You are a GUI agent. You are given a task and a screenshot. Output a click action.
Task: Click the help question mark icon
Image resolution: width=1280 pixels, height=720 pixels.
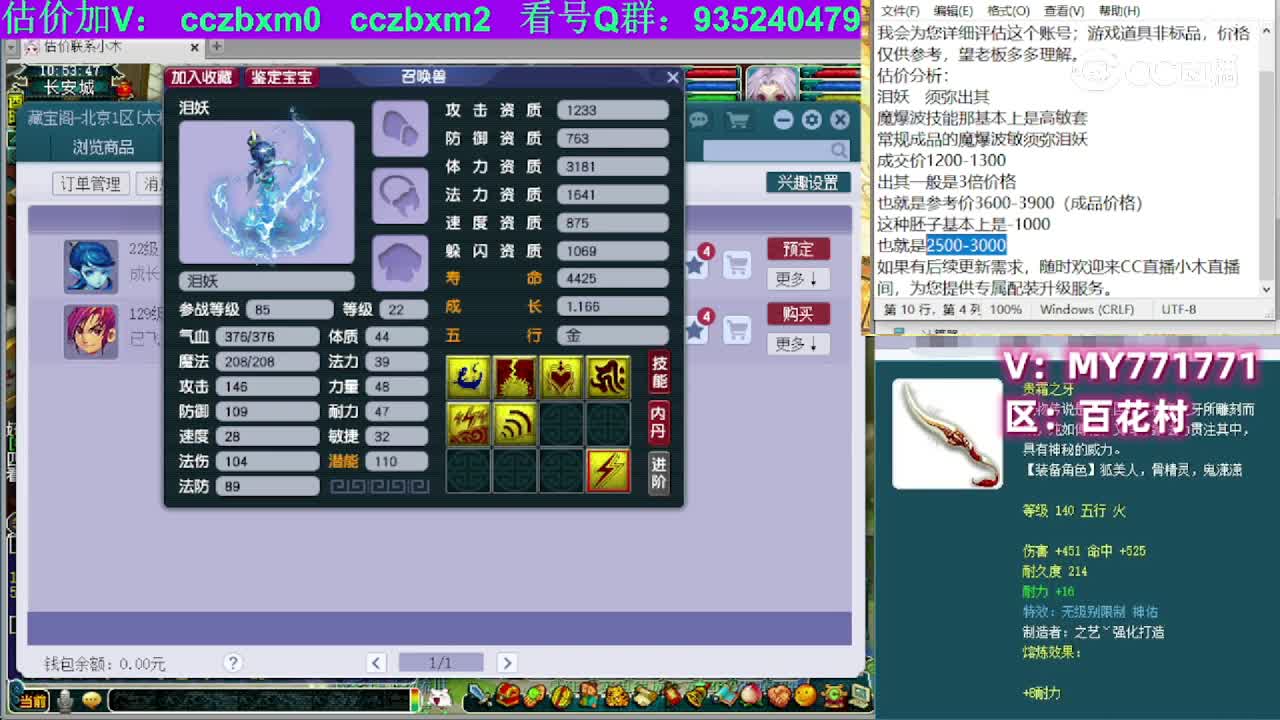[233, 662]
